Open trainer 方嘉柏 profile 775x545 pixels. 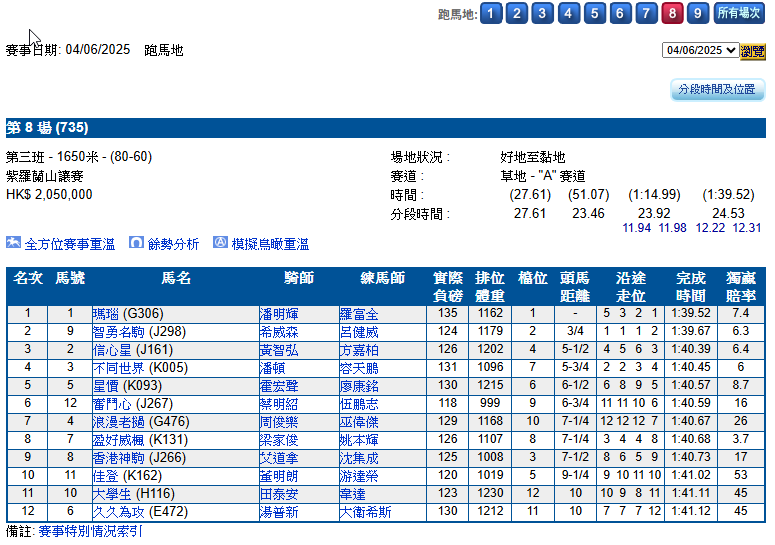(x=359, y=350)
